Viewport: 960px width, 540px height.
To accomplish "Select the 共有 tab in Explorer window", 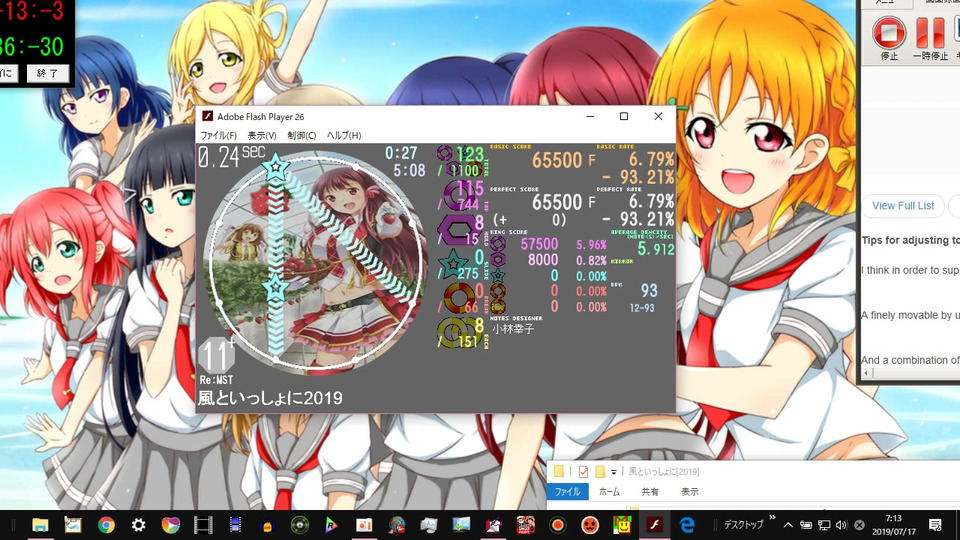I will pos(650,492).
